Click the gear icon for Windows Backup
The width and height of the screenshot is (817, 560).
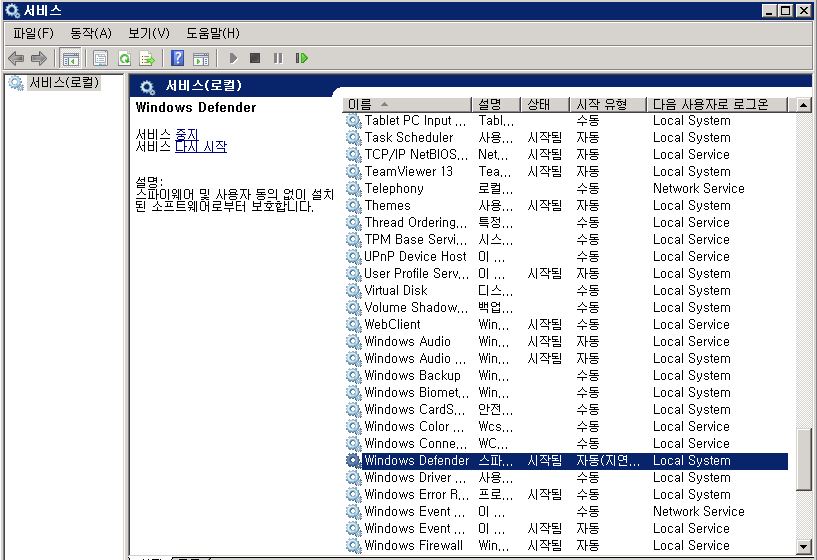(x=353, y=375)
